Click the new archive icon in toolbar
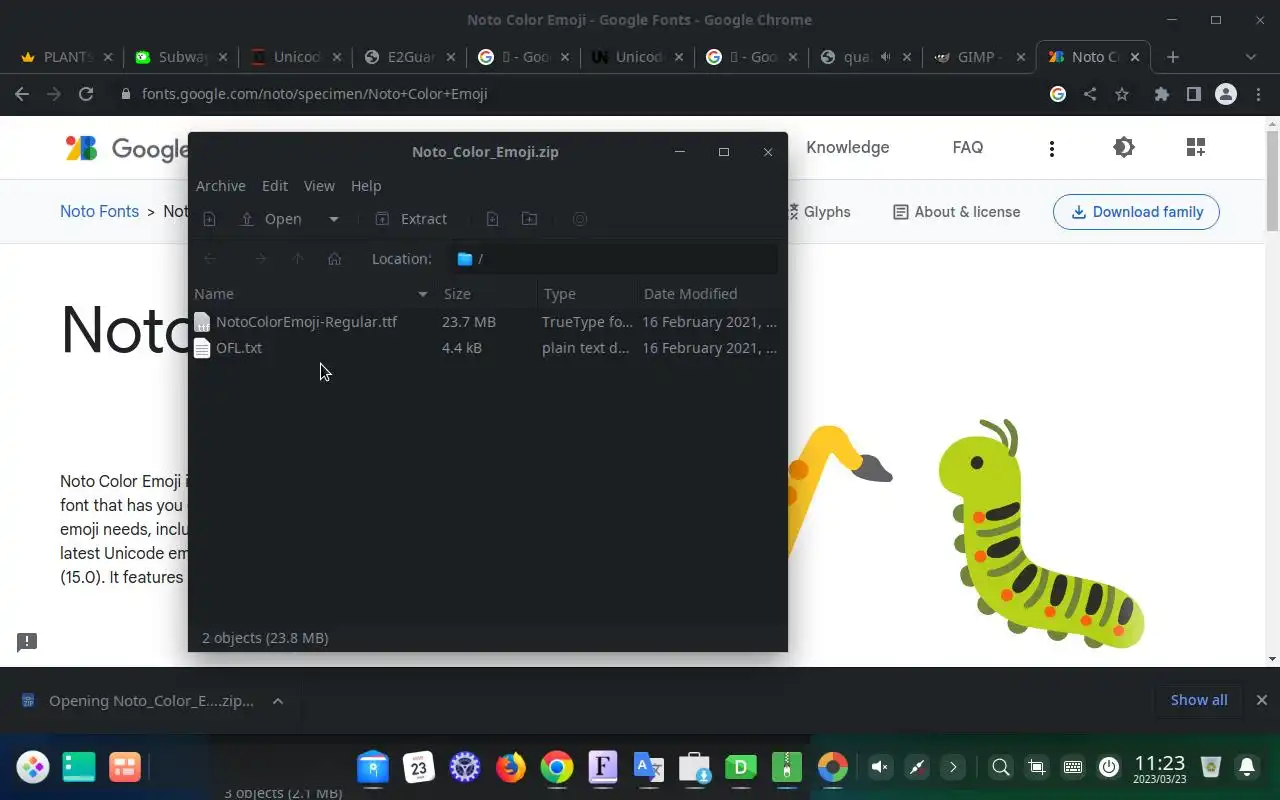 [209, 219]
